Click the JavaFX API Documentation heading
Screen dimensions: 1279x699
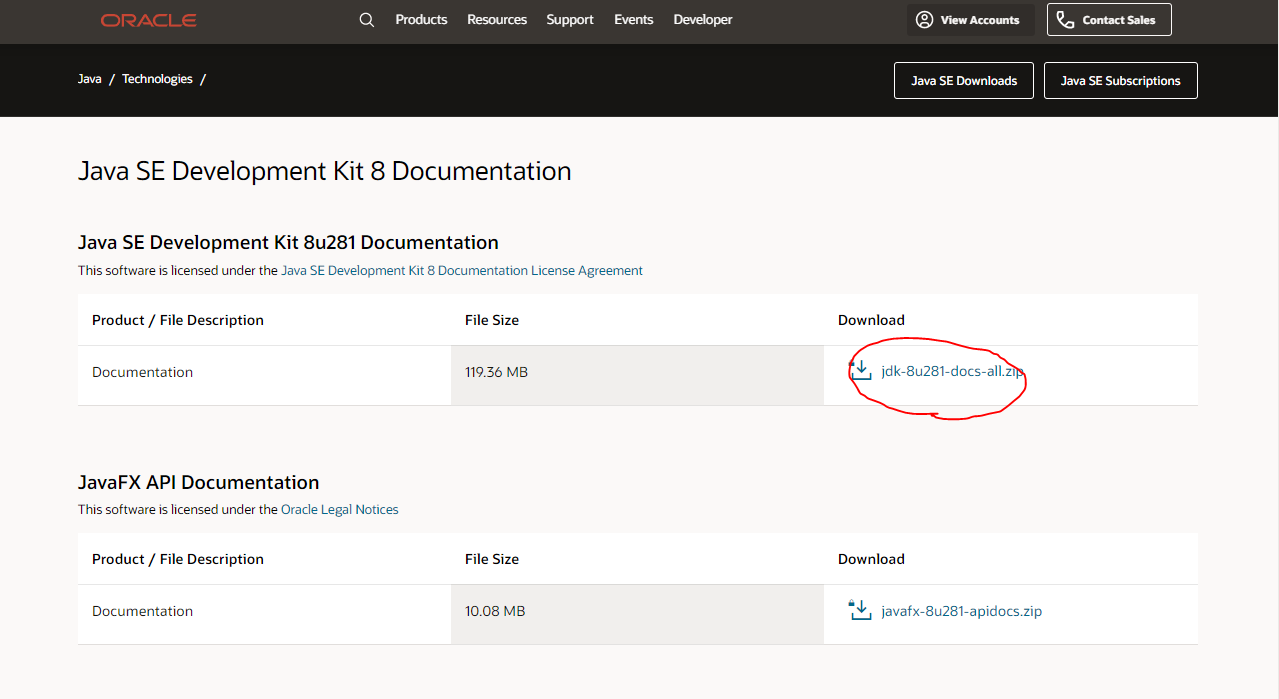coord(199,482)
